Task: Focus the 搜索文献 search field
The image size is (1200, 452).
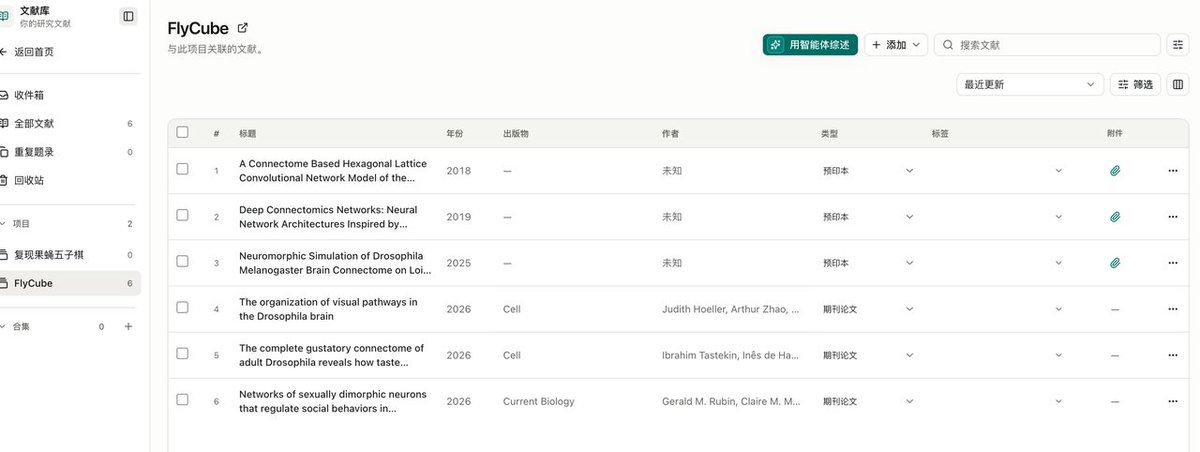Action: click(1047, 45)
